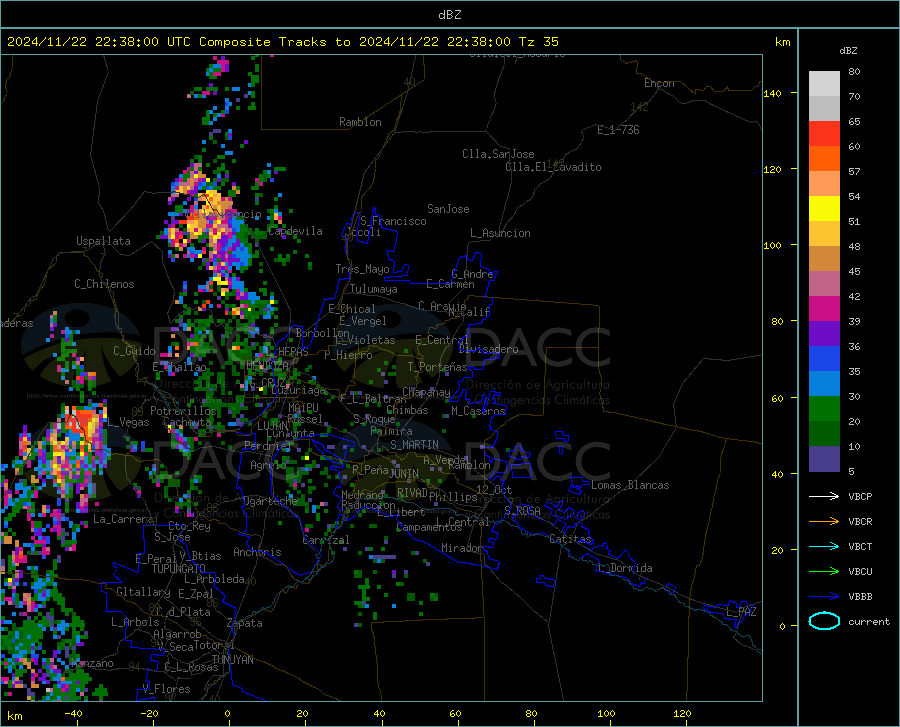This screenshot has height=727, width=900.
Task: Click the Clla.SanJose label on map
Action: point(498,154)
